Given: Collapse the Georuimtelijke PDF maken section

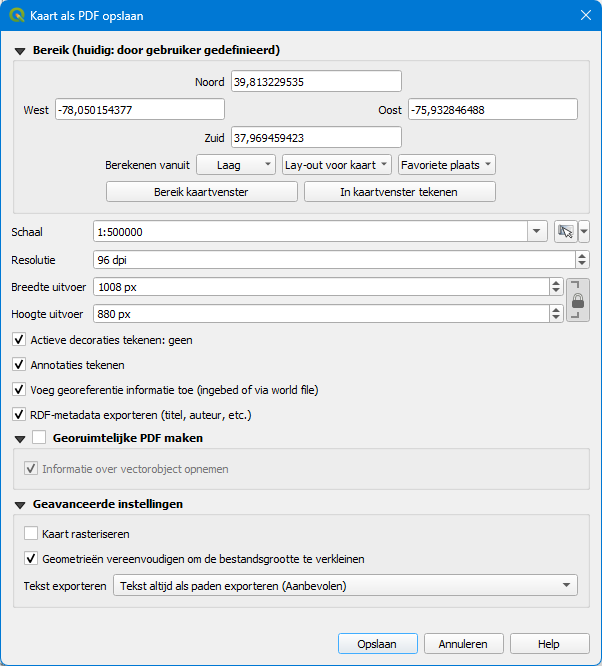Looking at the screenshot, I should pyautogui.click(x=20, y=438).
